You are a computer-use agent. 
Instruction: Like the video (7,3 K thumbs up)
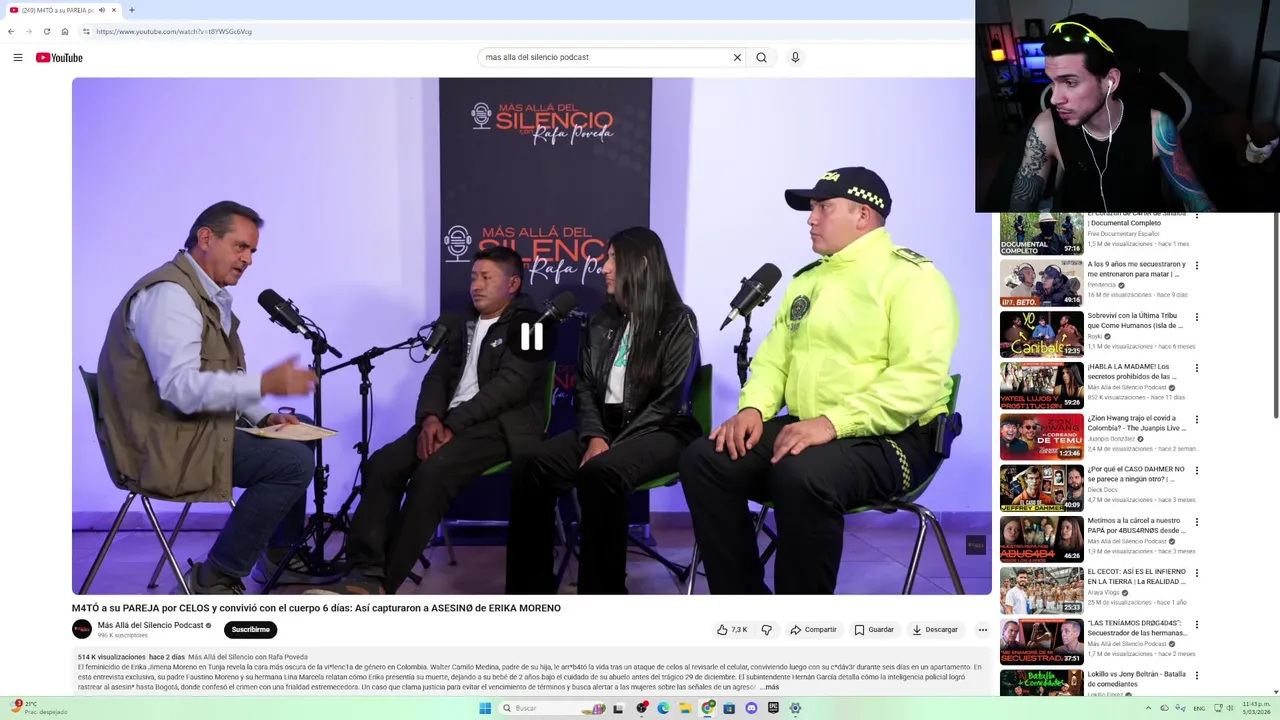pos(732,630)
